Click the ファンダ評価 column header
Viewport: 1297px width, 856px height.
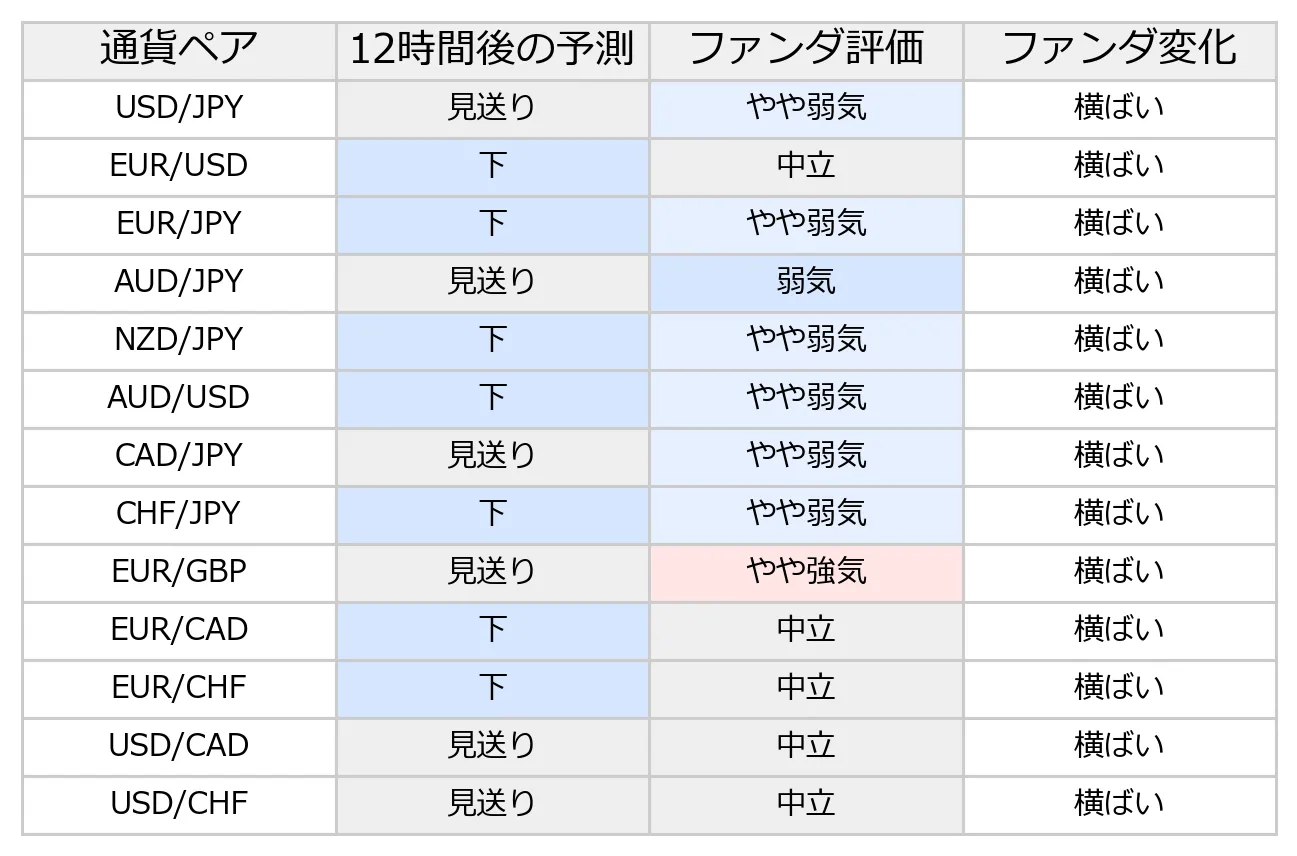(806, 50)
